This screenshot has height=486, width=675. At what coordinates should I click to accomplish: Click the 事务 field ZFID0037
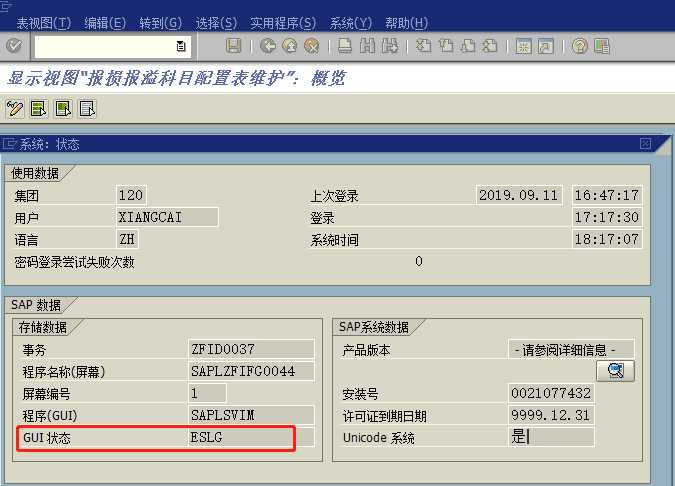click(x=251, y=349)
